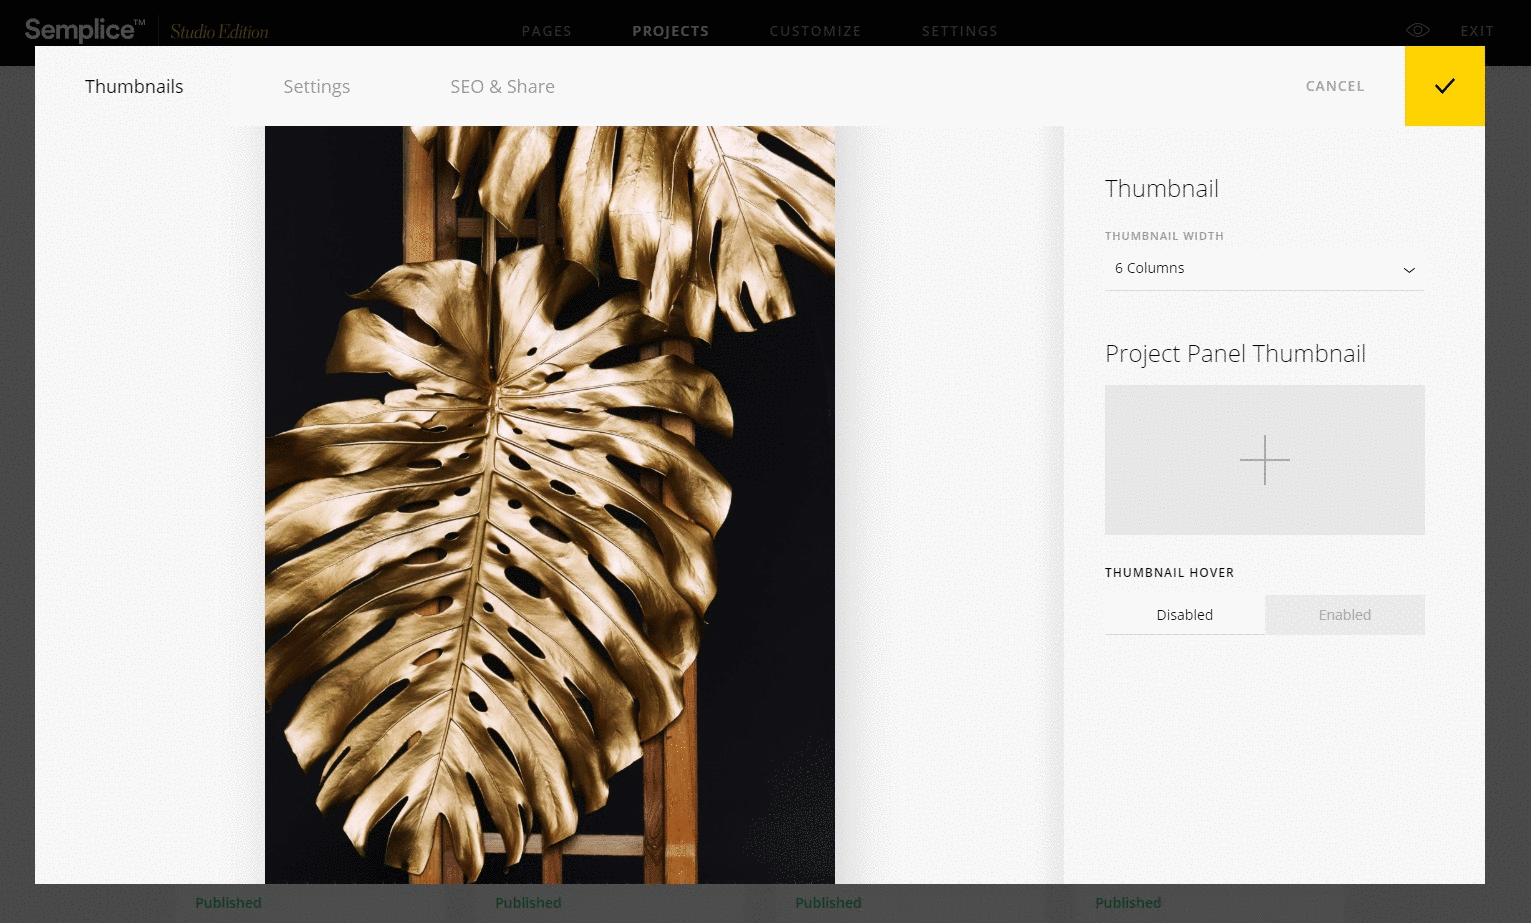The height and width of the screenshot is (923, 1531).
Task: Open the SEO & Share tab
Action: [502, 87]
